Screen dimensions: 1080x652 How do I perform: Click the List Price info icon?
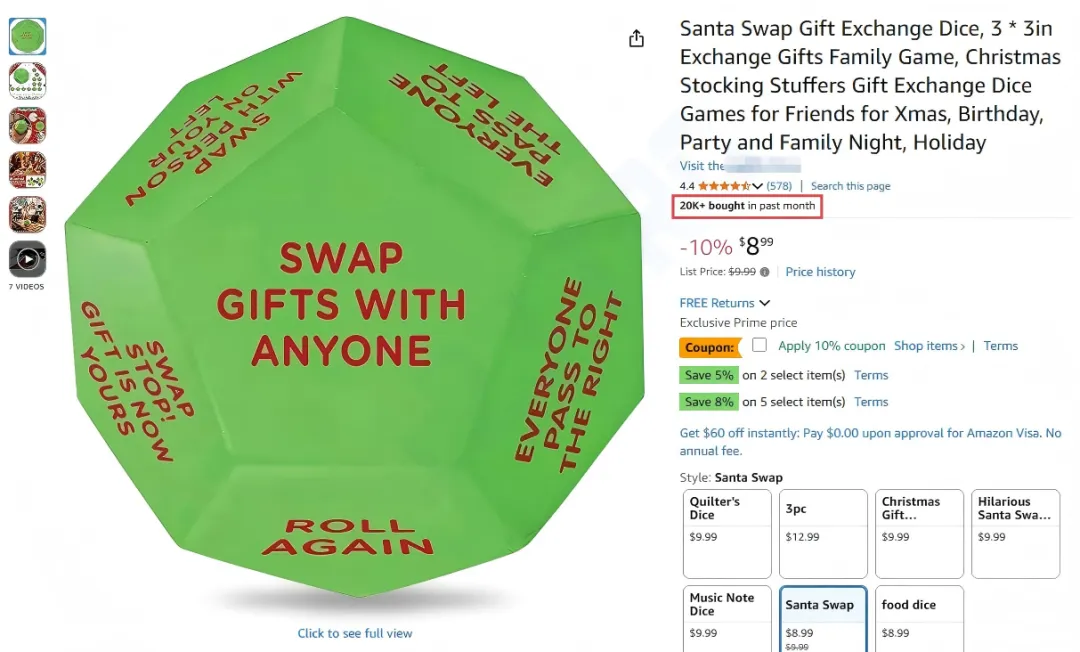coord(765,272)
